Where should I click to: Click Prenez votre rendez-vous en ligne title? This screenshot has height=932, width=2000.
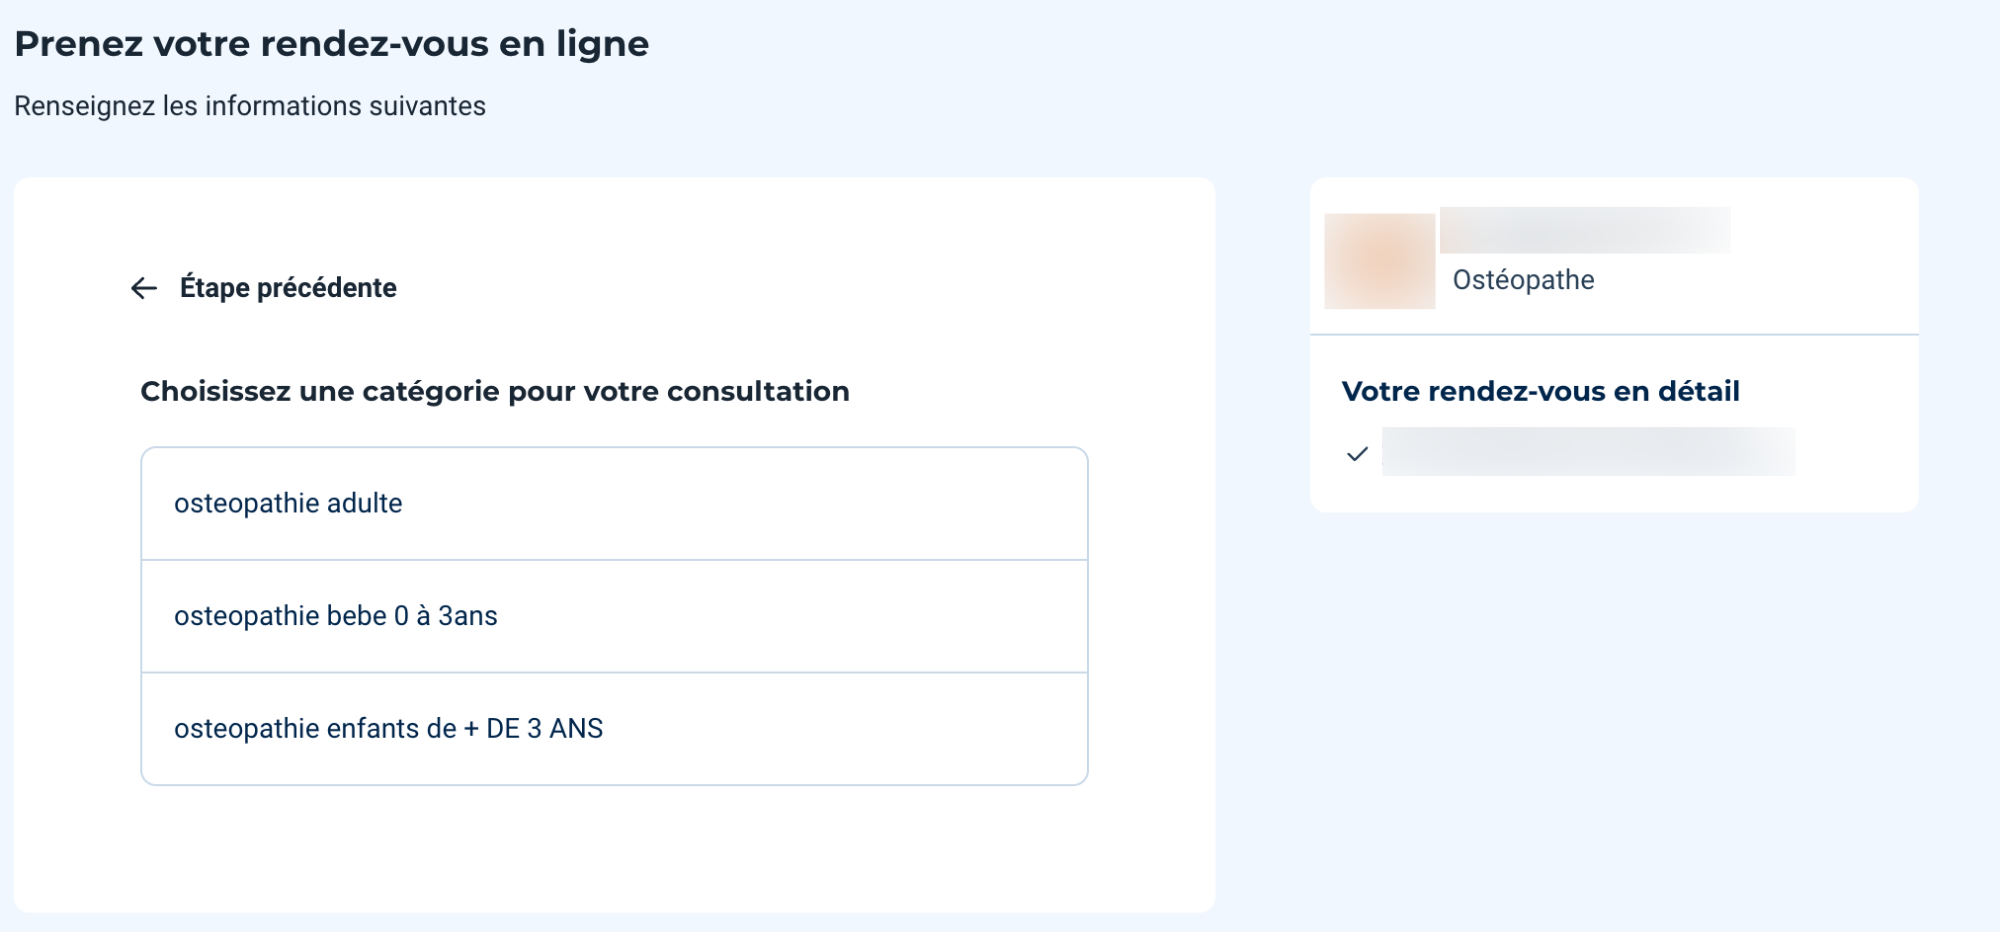tap(332, 44)
